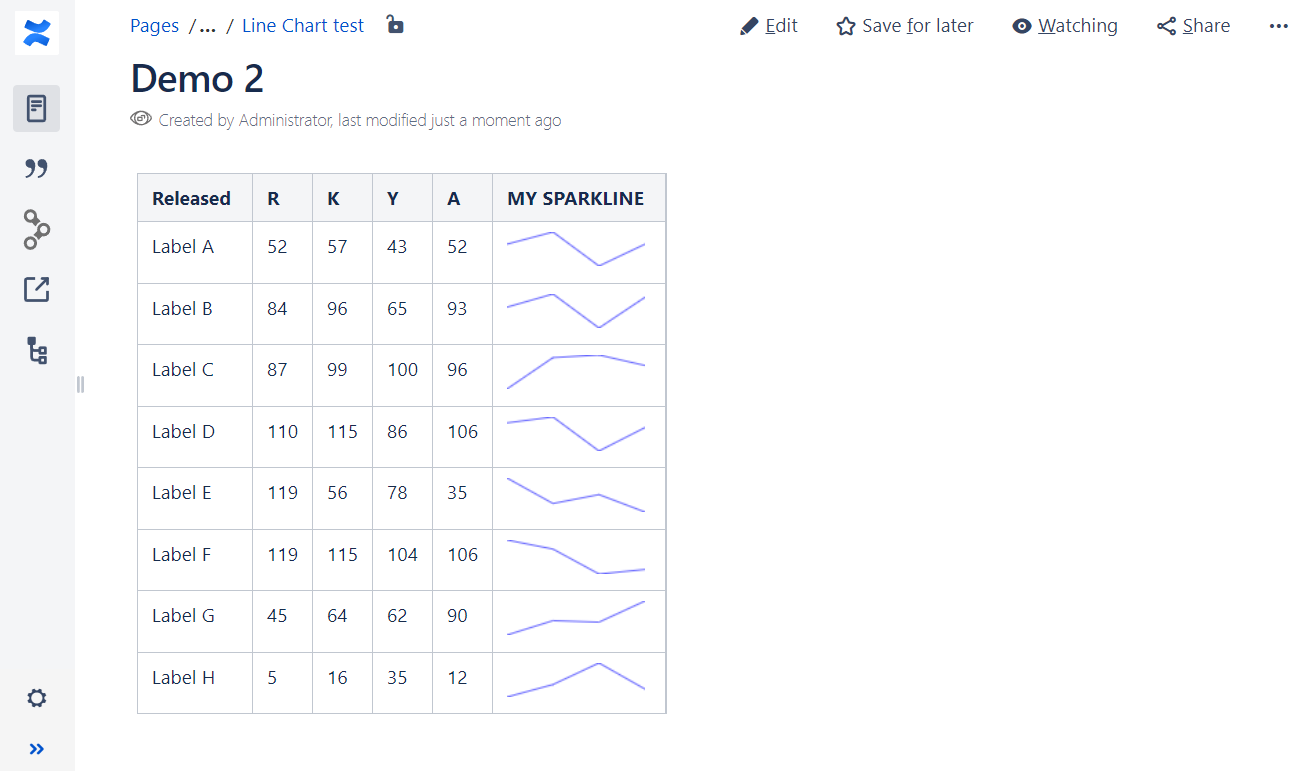
Task: Open the Label A link
Action: click(x=182, y=246)
